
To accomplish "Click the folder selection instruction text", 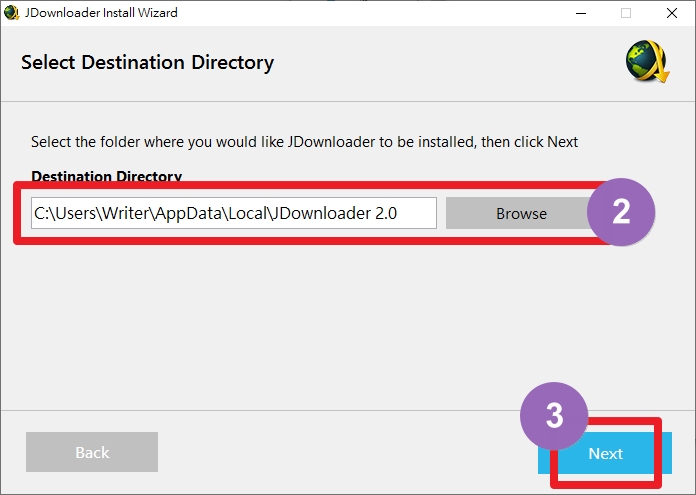I will pyautogui.click(x=304, y=142).
